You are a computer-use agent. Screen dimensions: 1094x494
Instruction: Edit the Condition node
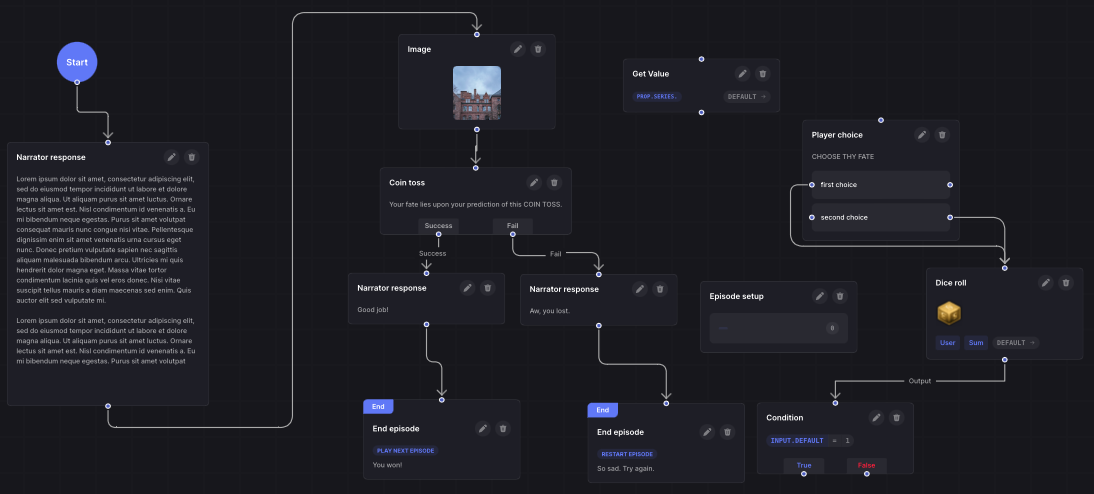[x=876, y=418]
